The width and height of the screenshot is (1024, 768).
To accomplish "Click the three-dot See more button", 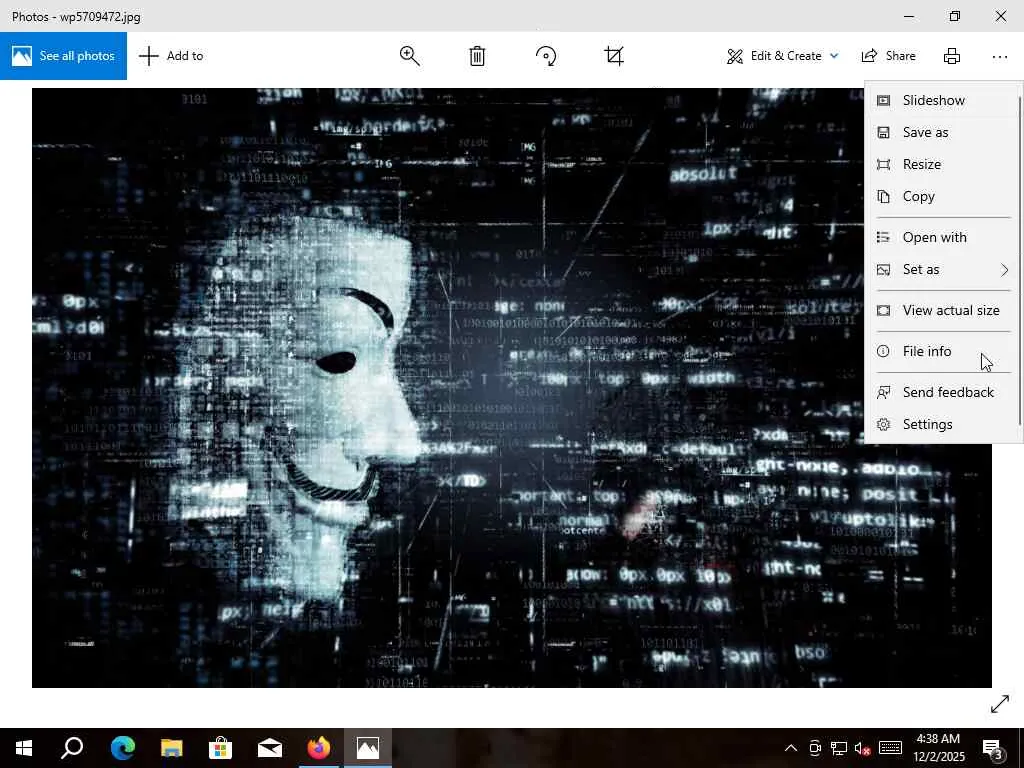I will [999, 57].
